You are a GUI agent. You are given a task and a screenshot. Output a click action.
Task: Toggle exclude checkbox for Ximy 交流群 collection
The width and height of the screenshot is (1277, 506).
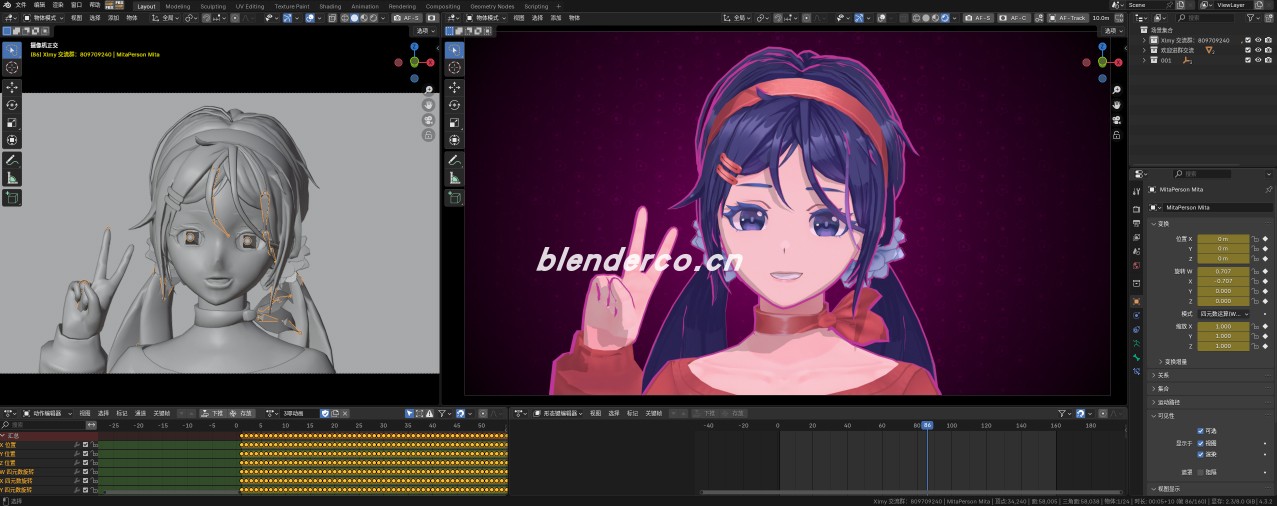click(x=1247, y=40)
